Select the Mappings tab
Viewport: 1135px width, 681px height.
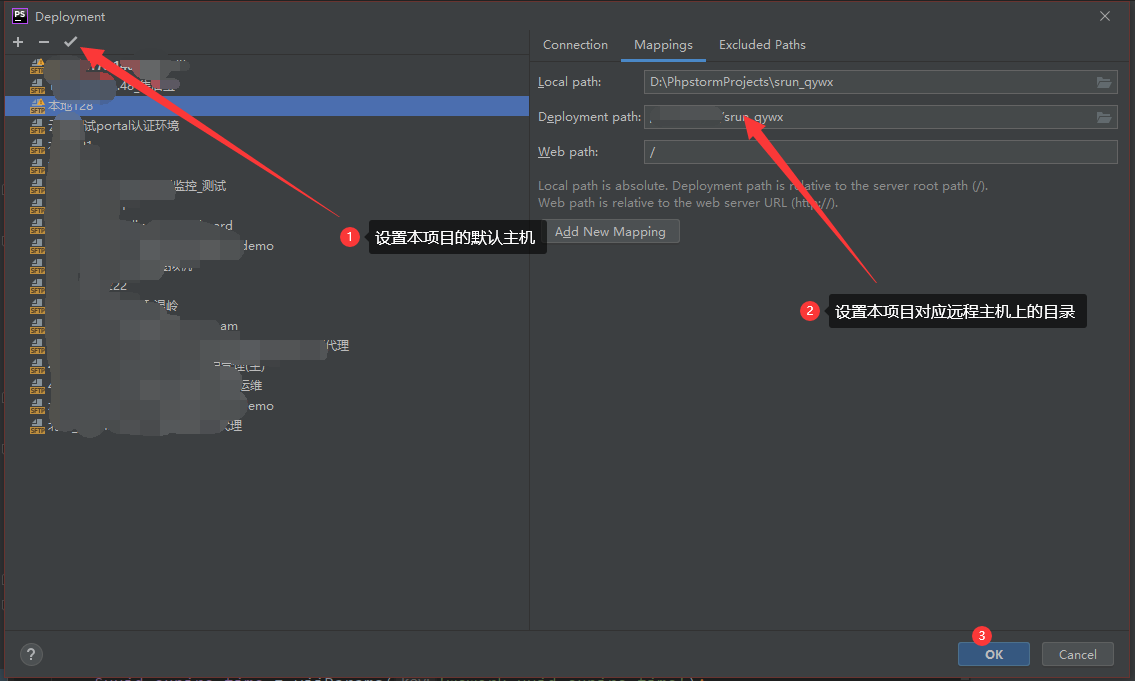pyautogui.click(x=663, y=45)
